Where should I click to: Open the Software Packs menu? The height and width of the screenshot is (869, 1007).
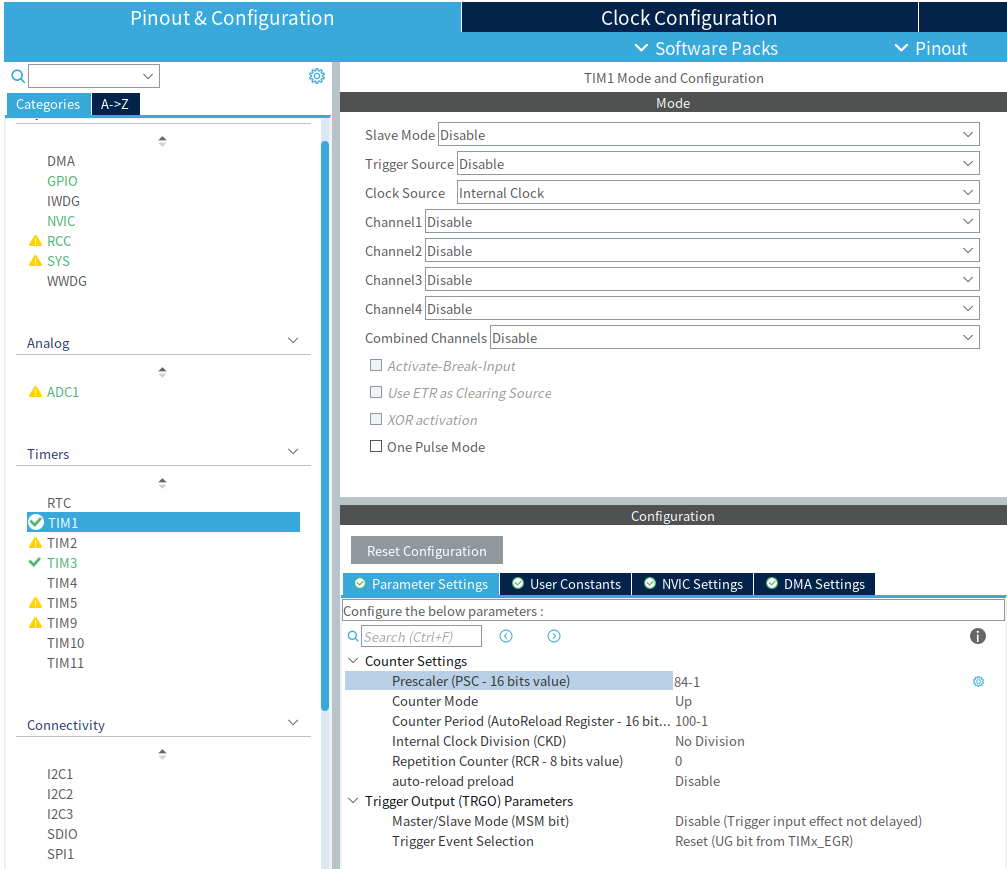(706, 48)
